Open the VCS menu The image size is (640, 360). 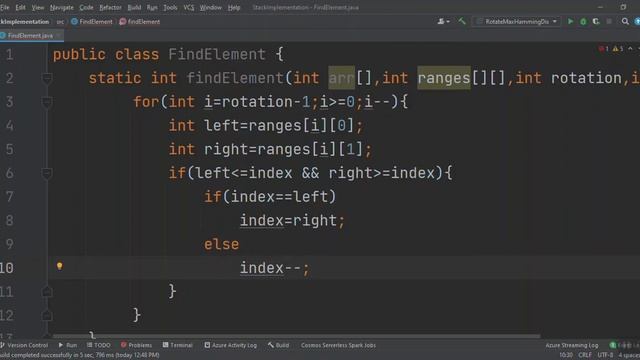(x=189, y=7)
